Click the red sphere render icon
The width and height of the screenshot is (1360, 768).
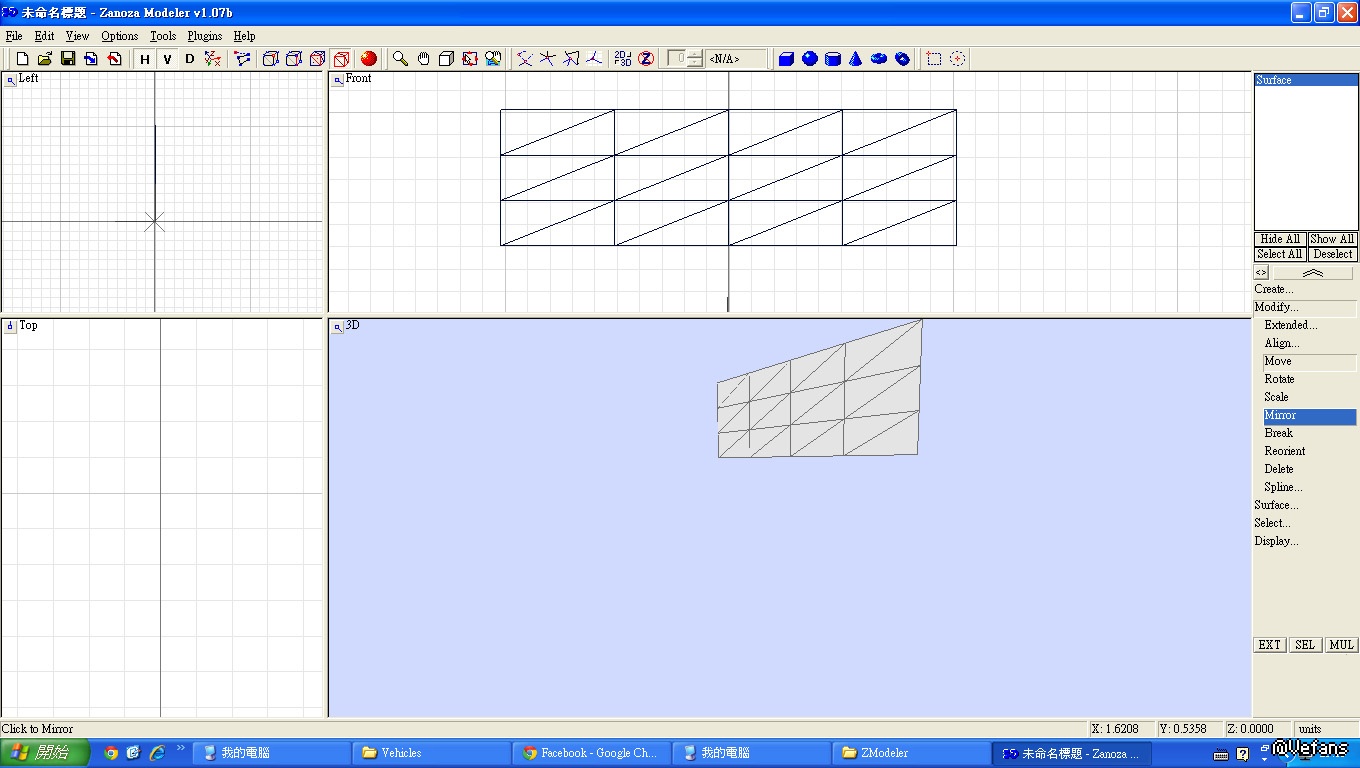[369, 59]
